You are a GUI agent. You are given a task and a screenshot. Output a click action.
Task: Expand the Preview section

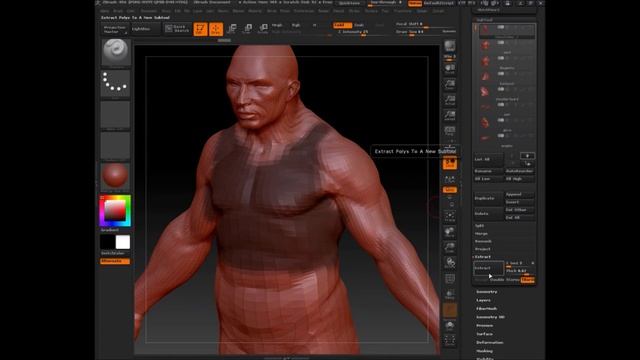pos(484,326)
